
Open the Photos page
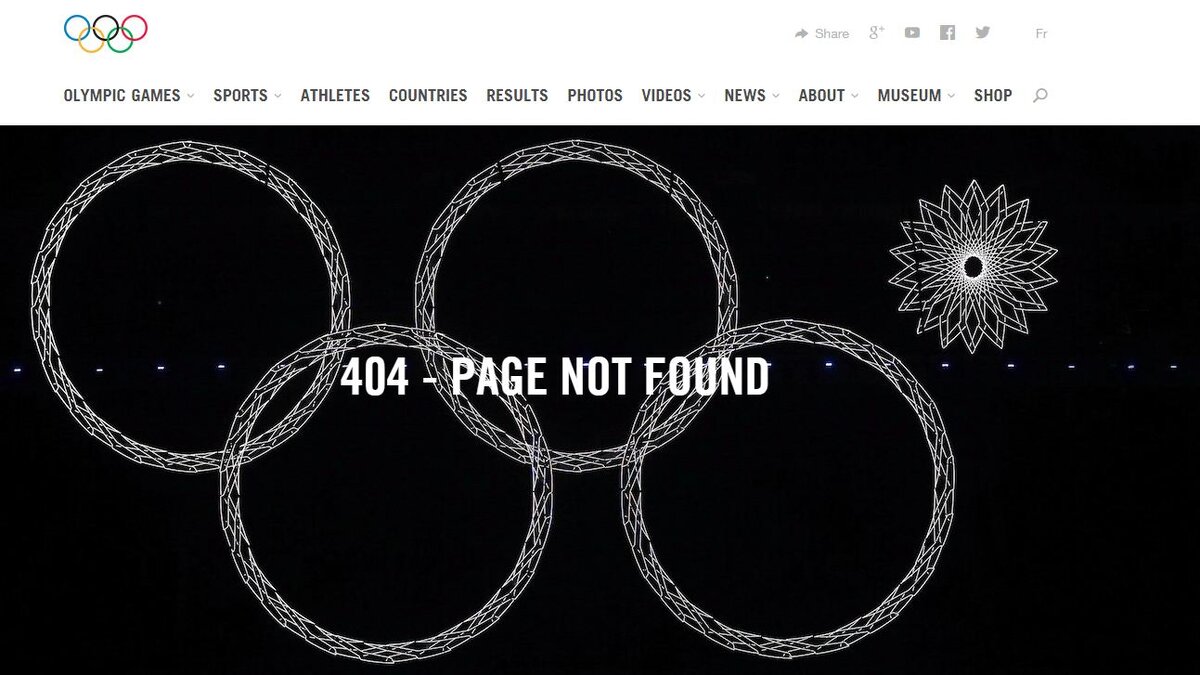(x=595, y=96)
